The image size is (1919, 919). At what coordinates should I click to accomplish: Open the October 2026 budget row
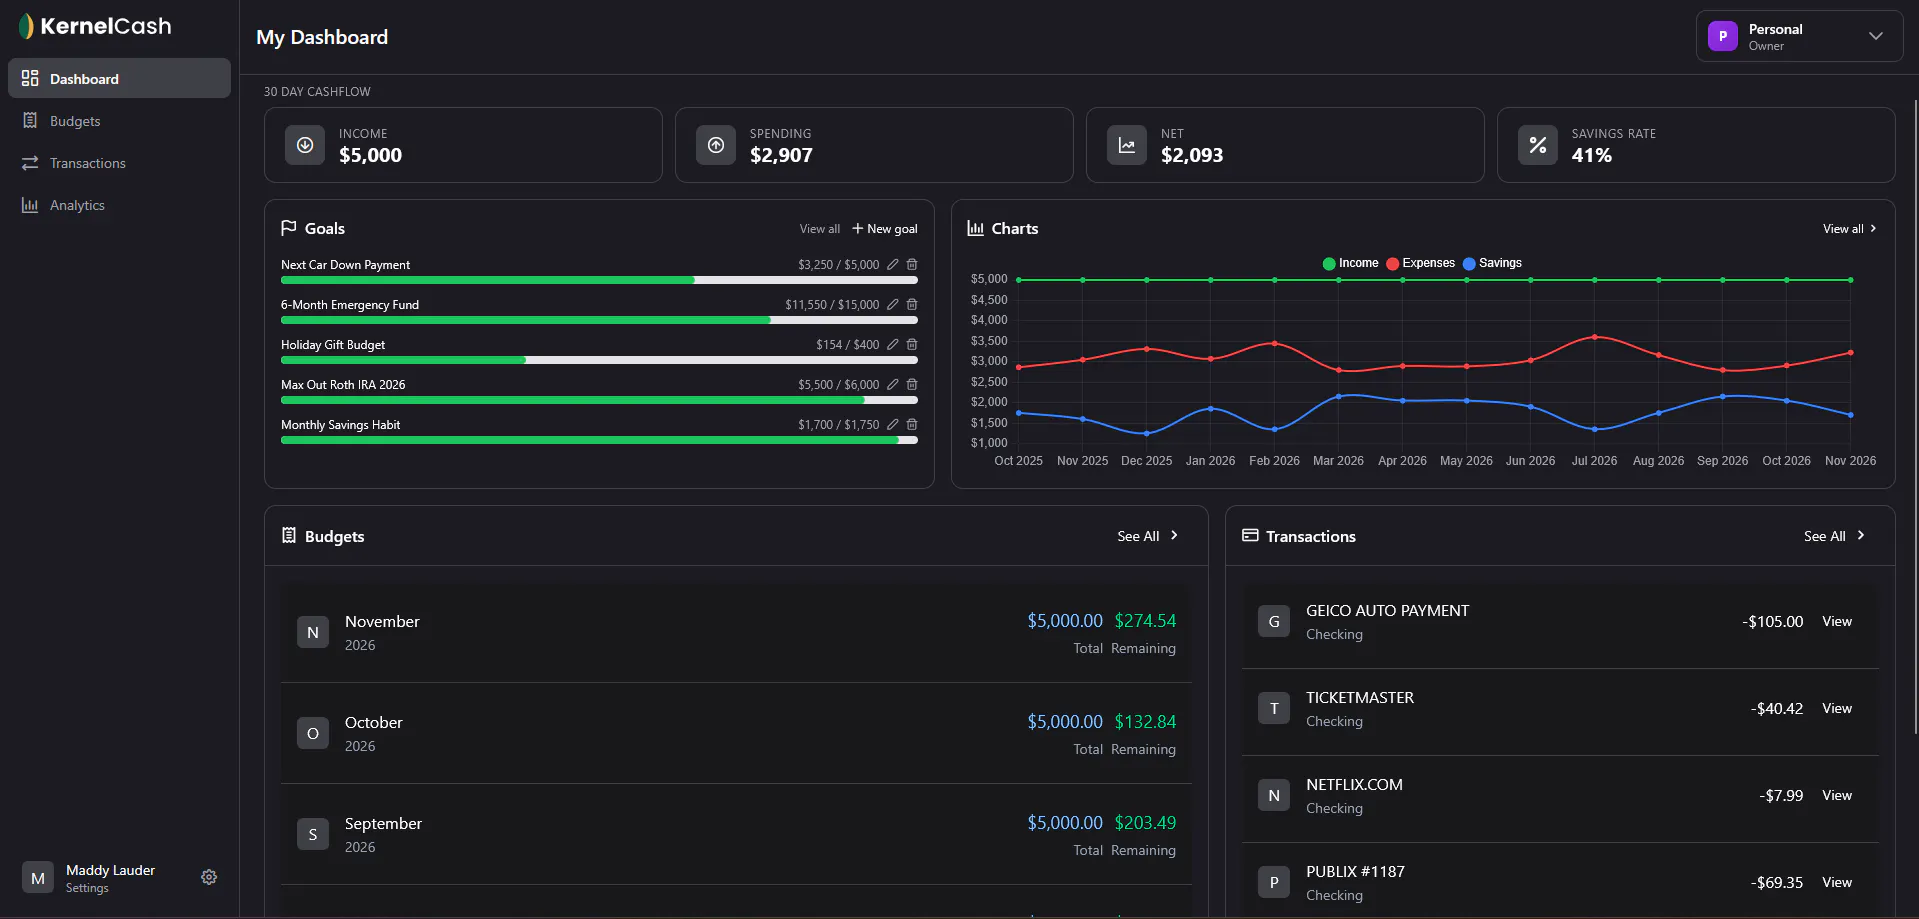736,733
